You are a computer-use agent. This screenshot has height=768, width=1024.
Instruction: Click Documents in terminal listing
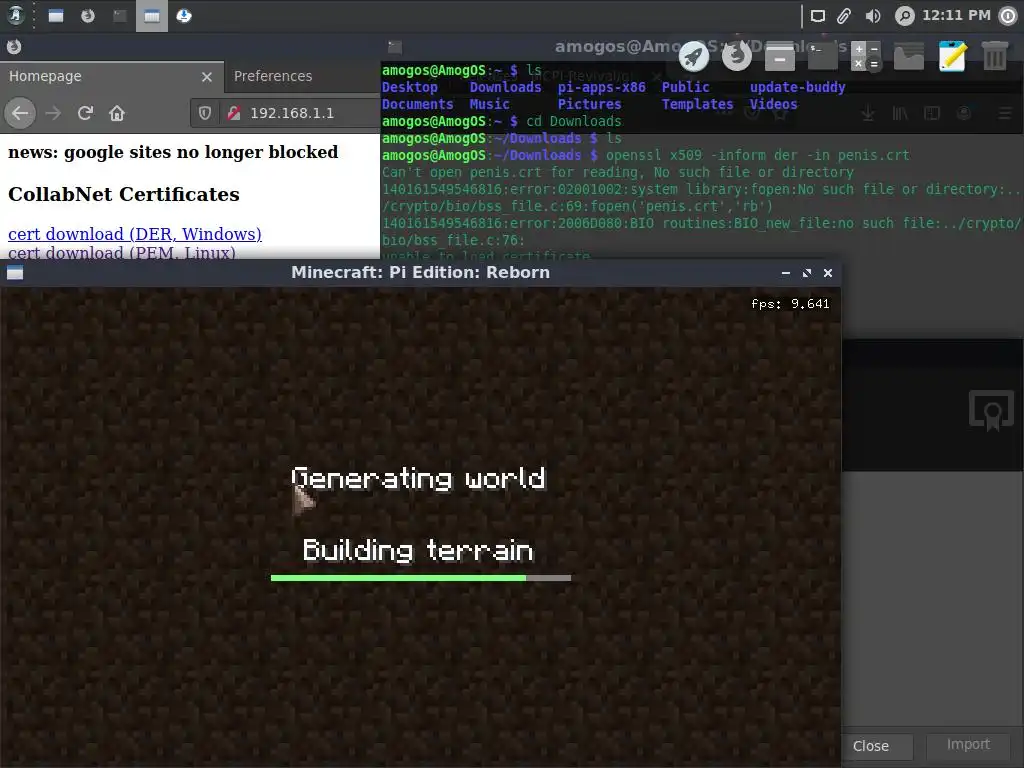417,104
